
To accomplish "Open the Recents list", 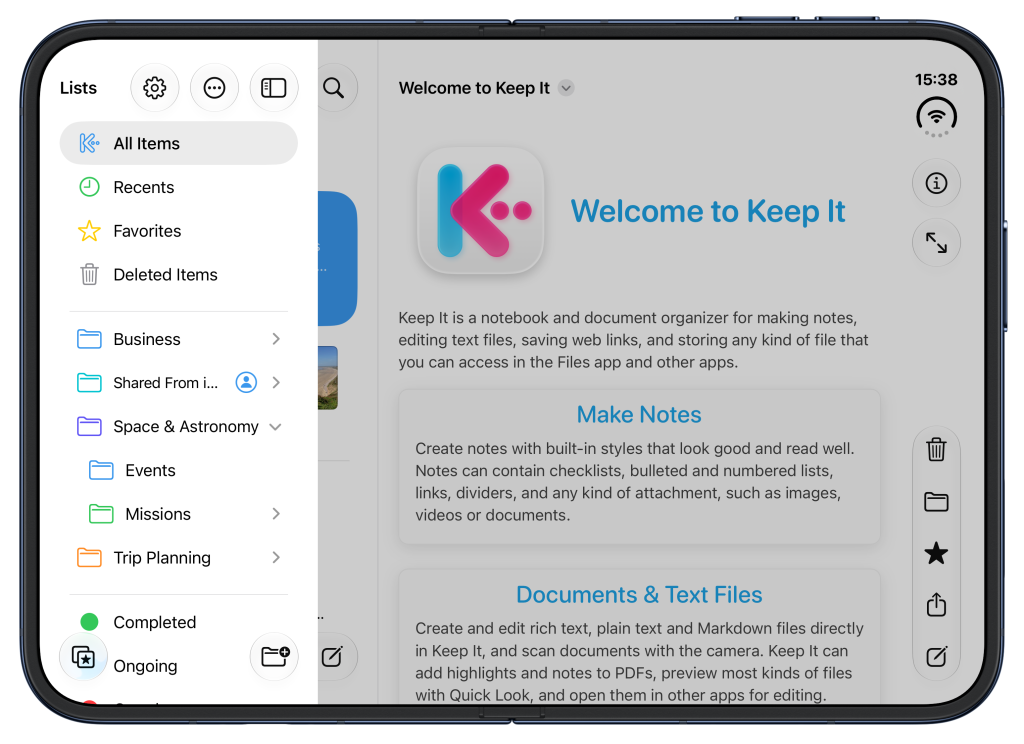I will coord(178,187).
